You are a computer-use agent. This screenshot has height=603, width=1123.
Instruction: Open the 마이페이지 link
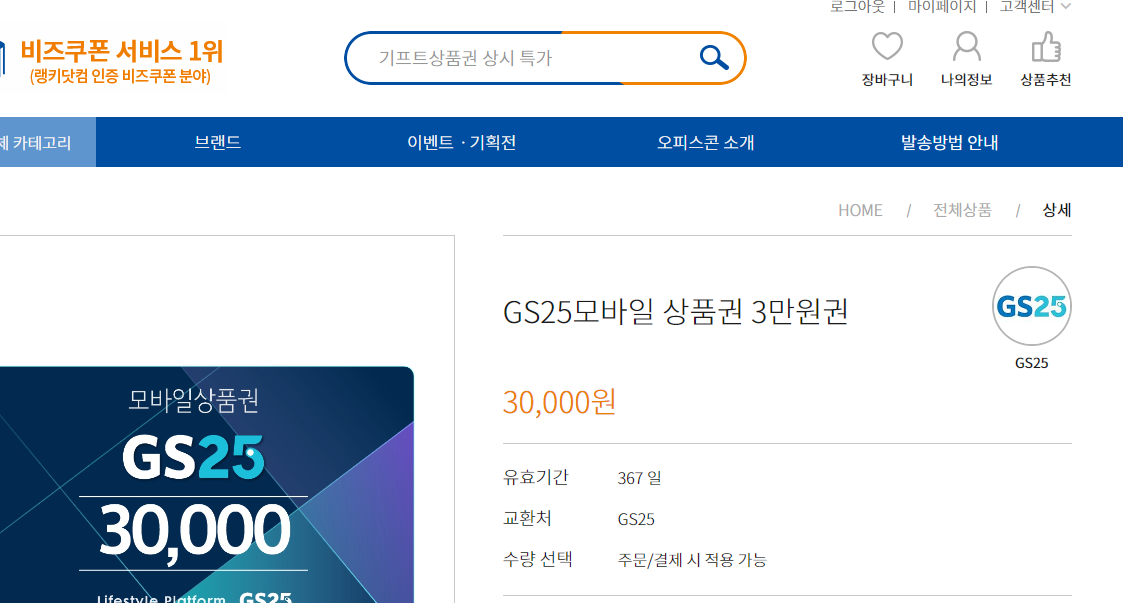(x=942, y=6)
